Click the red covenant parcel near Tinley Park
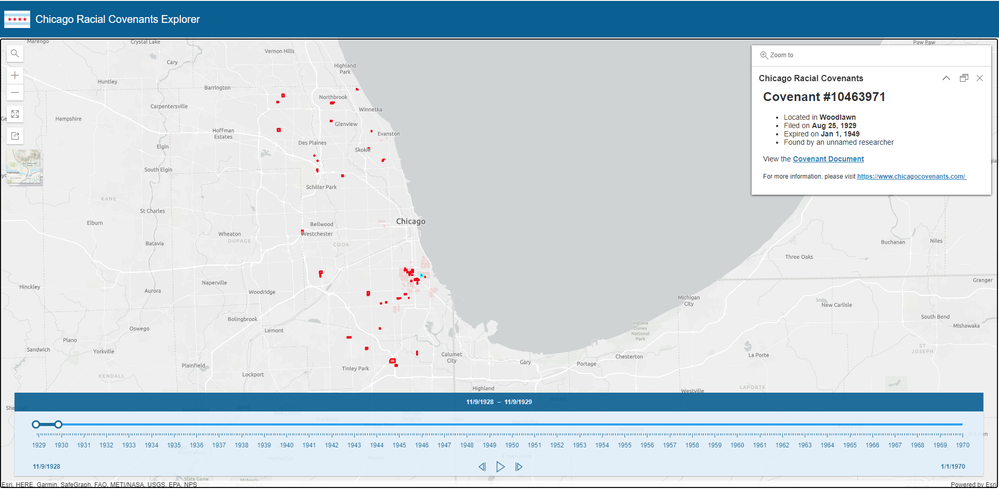999x489 pixels. pos(393,361)
